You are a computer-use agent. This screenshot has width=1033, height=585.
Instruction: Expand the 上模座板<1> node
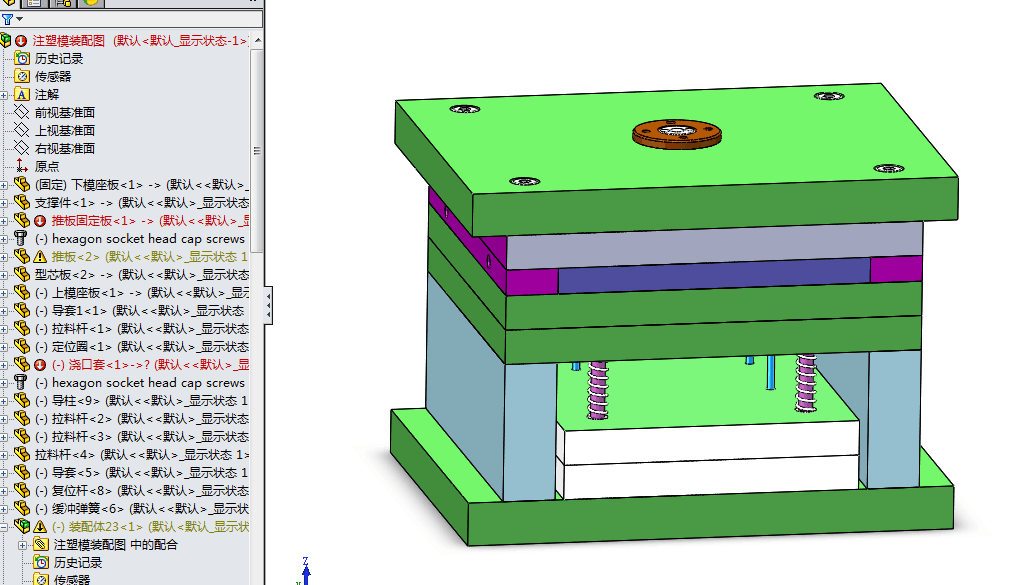(4, 293)
